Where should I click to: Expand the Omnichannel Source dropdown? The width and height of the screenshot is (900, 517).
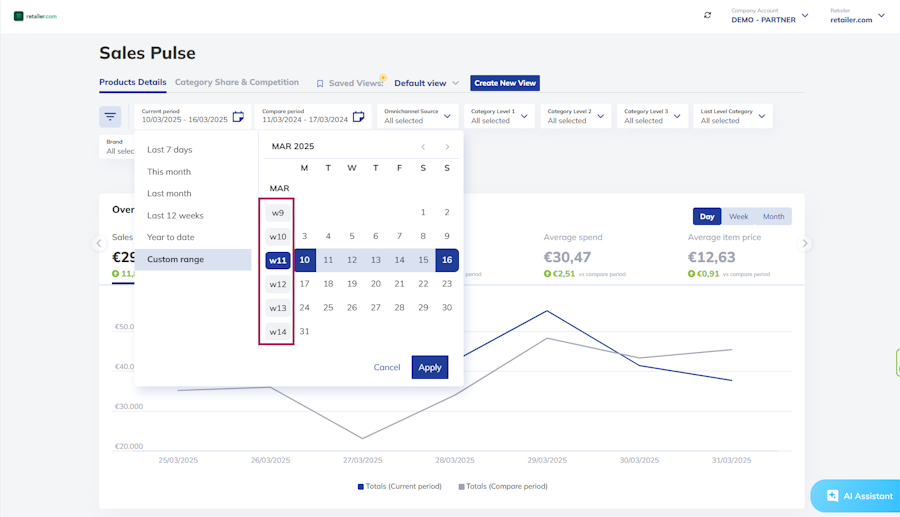[417, 116]
